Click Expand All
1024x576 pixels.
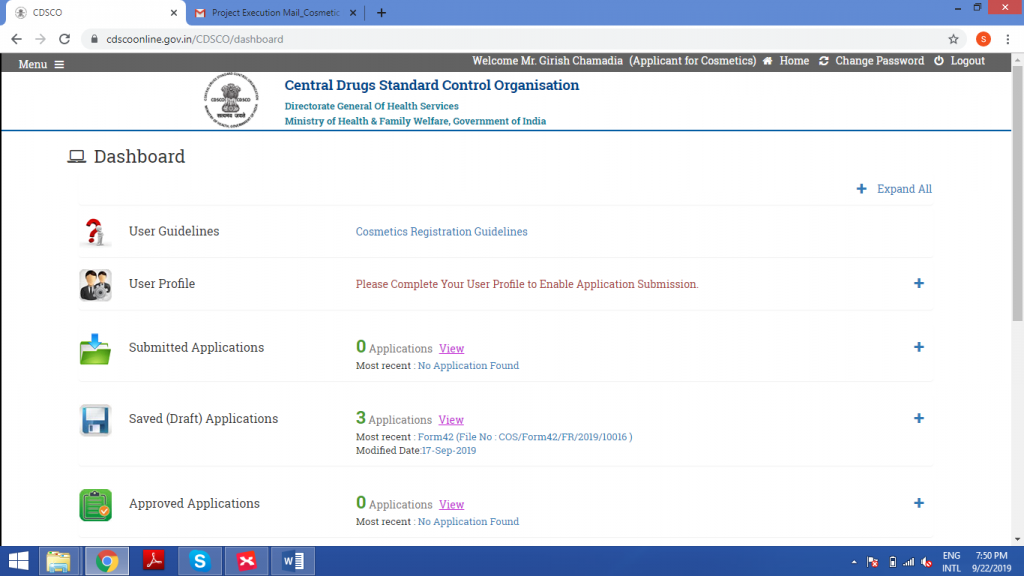(x=894, y=189)
